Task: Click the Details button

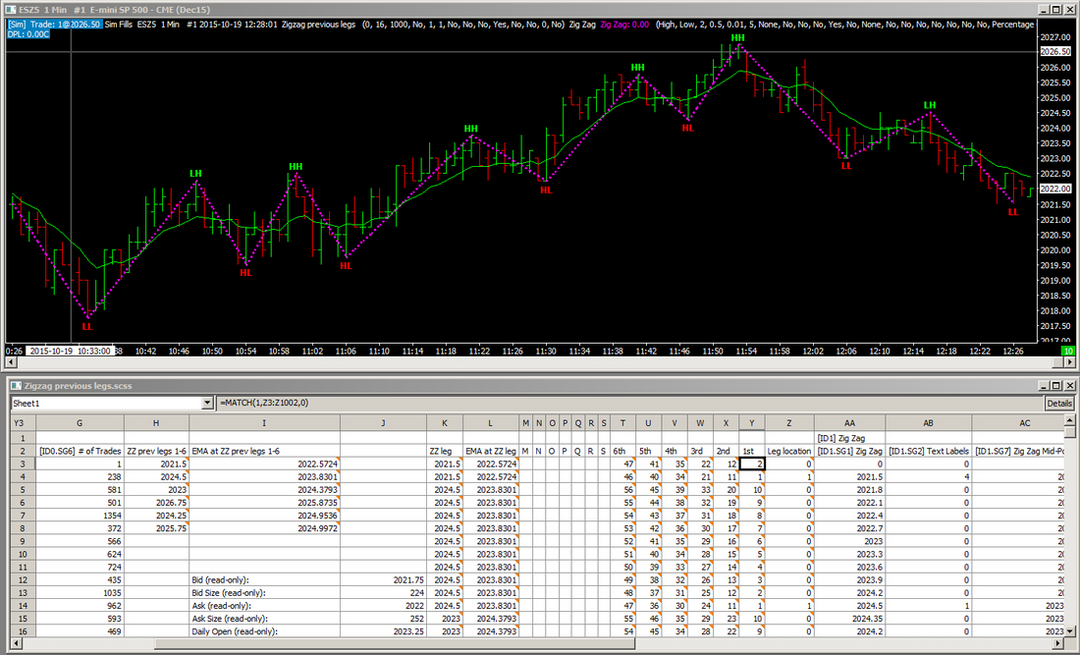Action: tap(1059, 403)
